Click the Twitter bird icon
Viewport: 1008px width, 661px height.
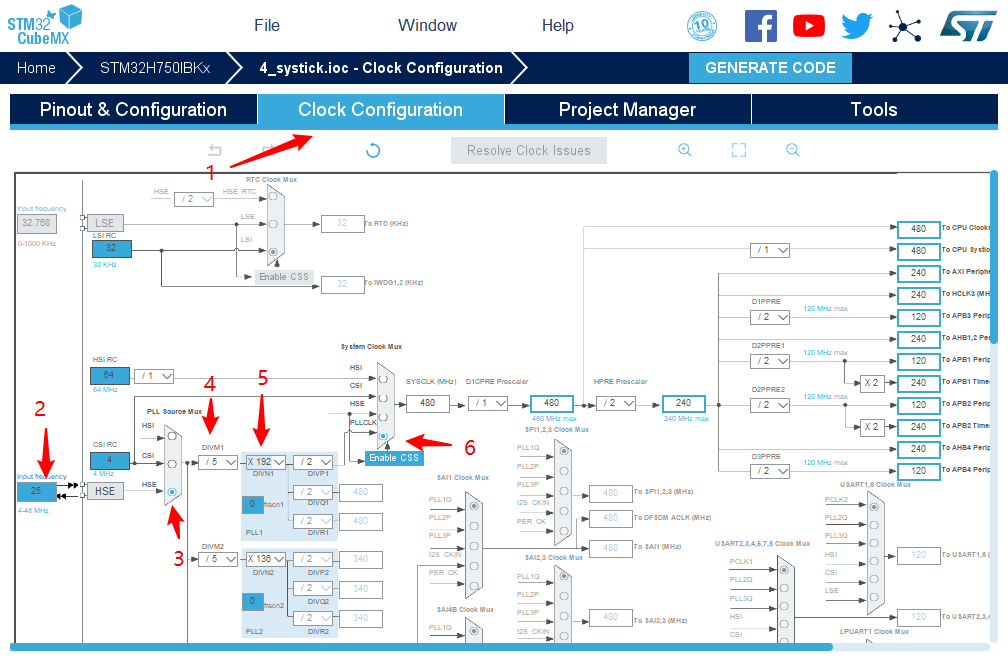pyautogui.click(x=857, y=26)
